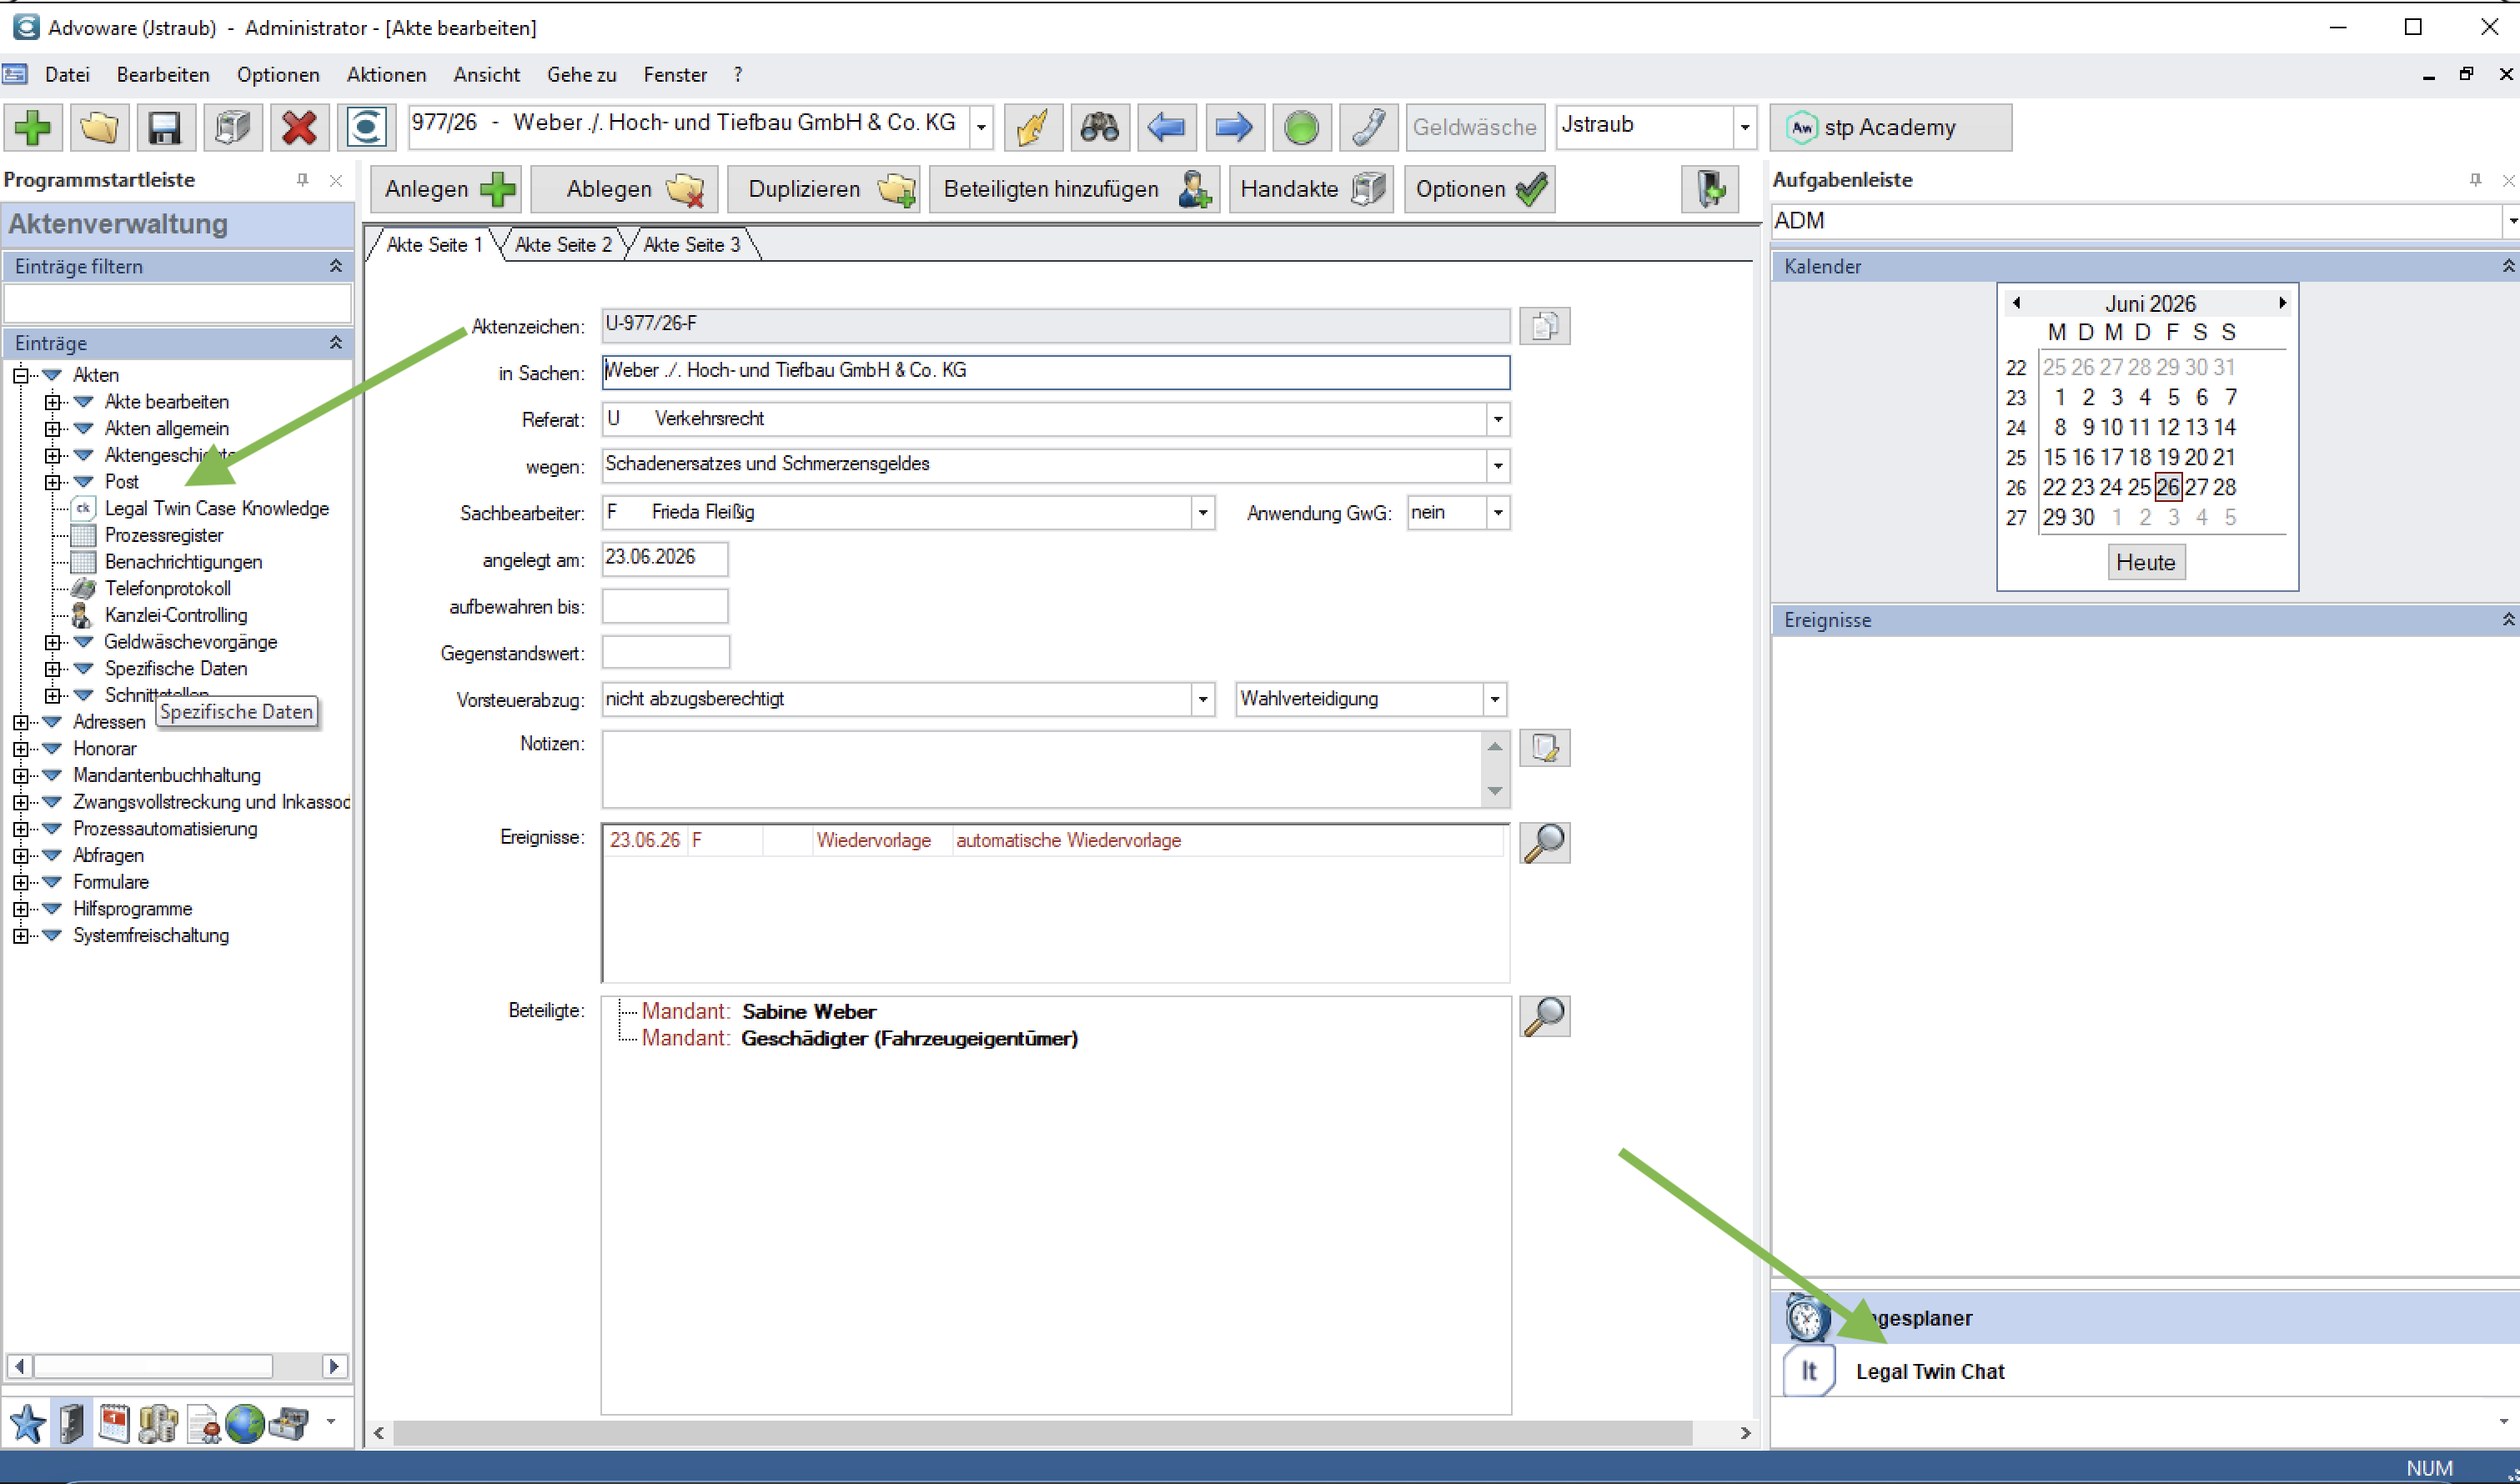
Task: Click the Handakte toolbar icon in top row
Action: pos(232,127)
